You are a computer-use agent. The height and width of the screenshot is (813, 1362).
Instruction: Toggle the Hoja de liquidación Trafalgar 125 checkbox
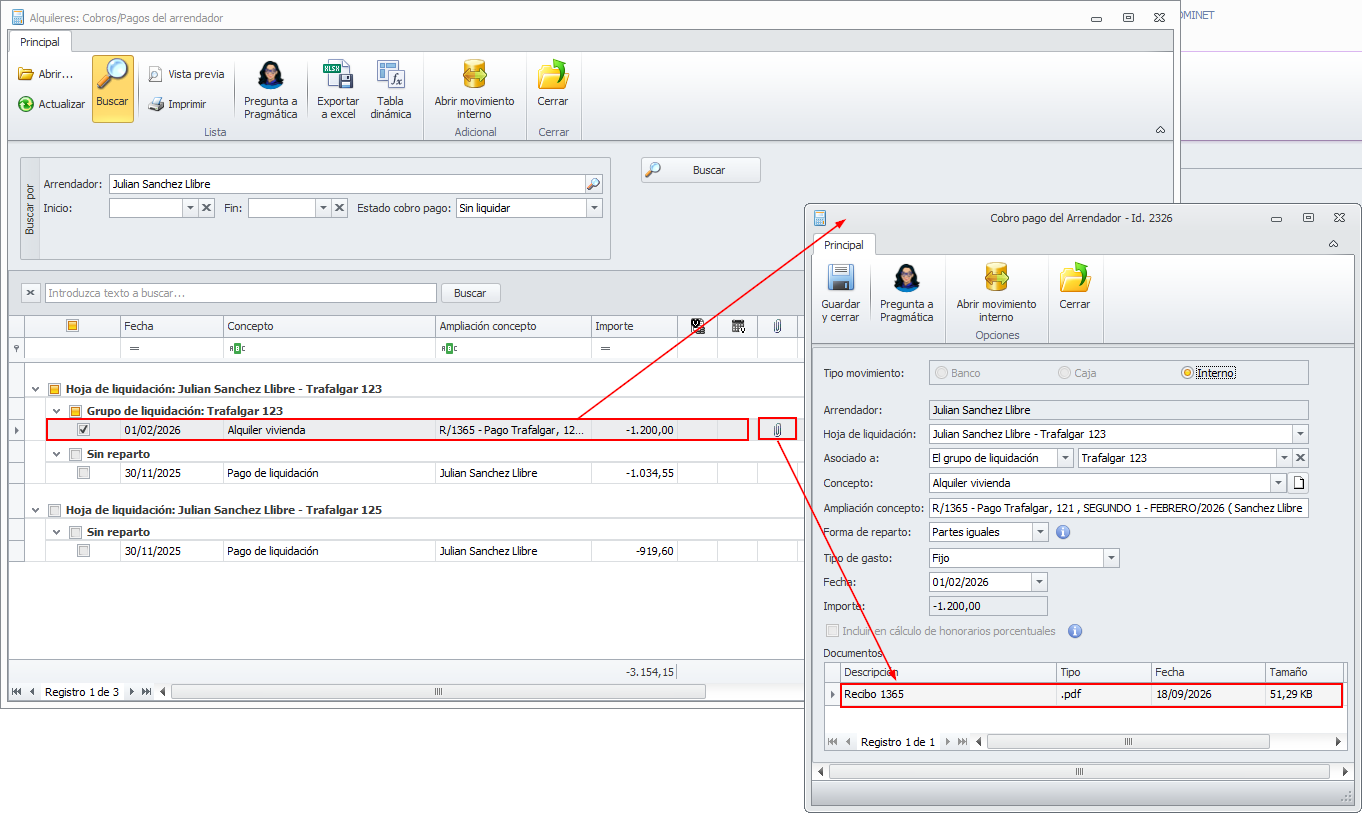click(55, 510)
